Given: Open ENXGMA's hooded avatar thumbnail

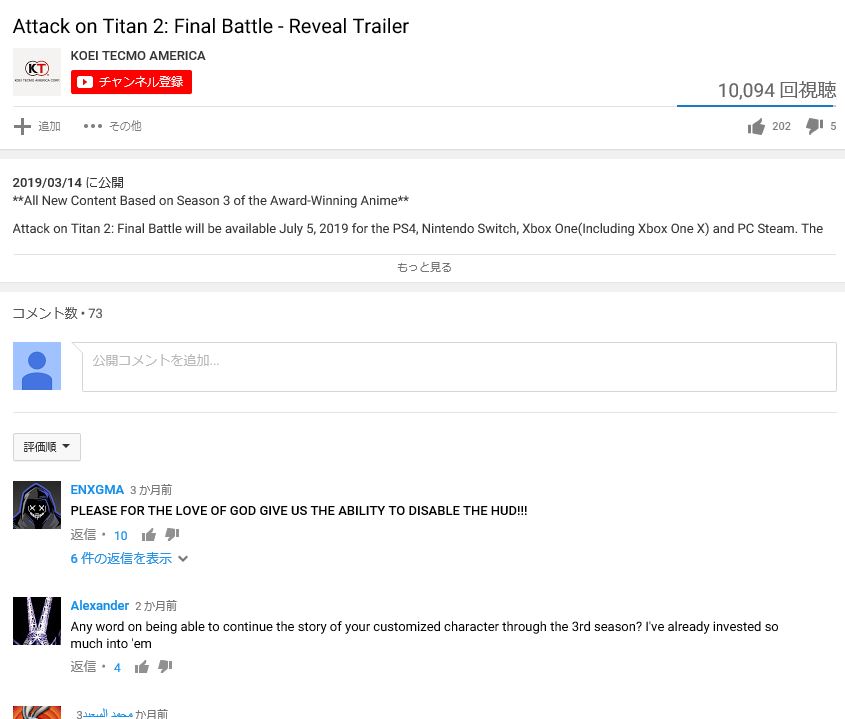Looking at the screenshot, I should coord(37,505).
